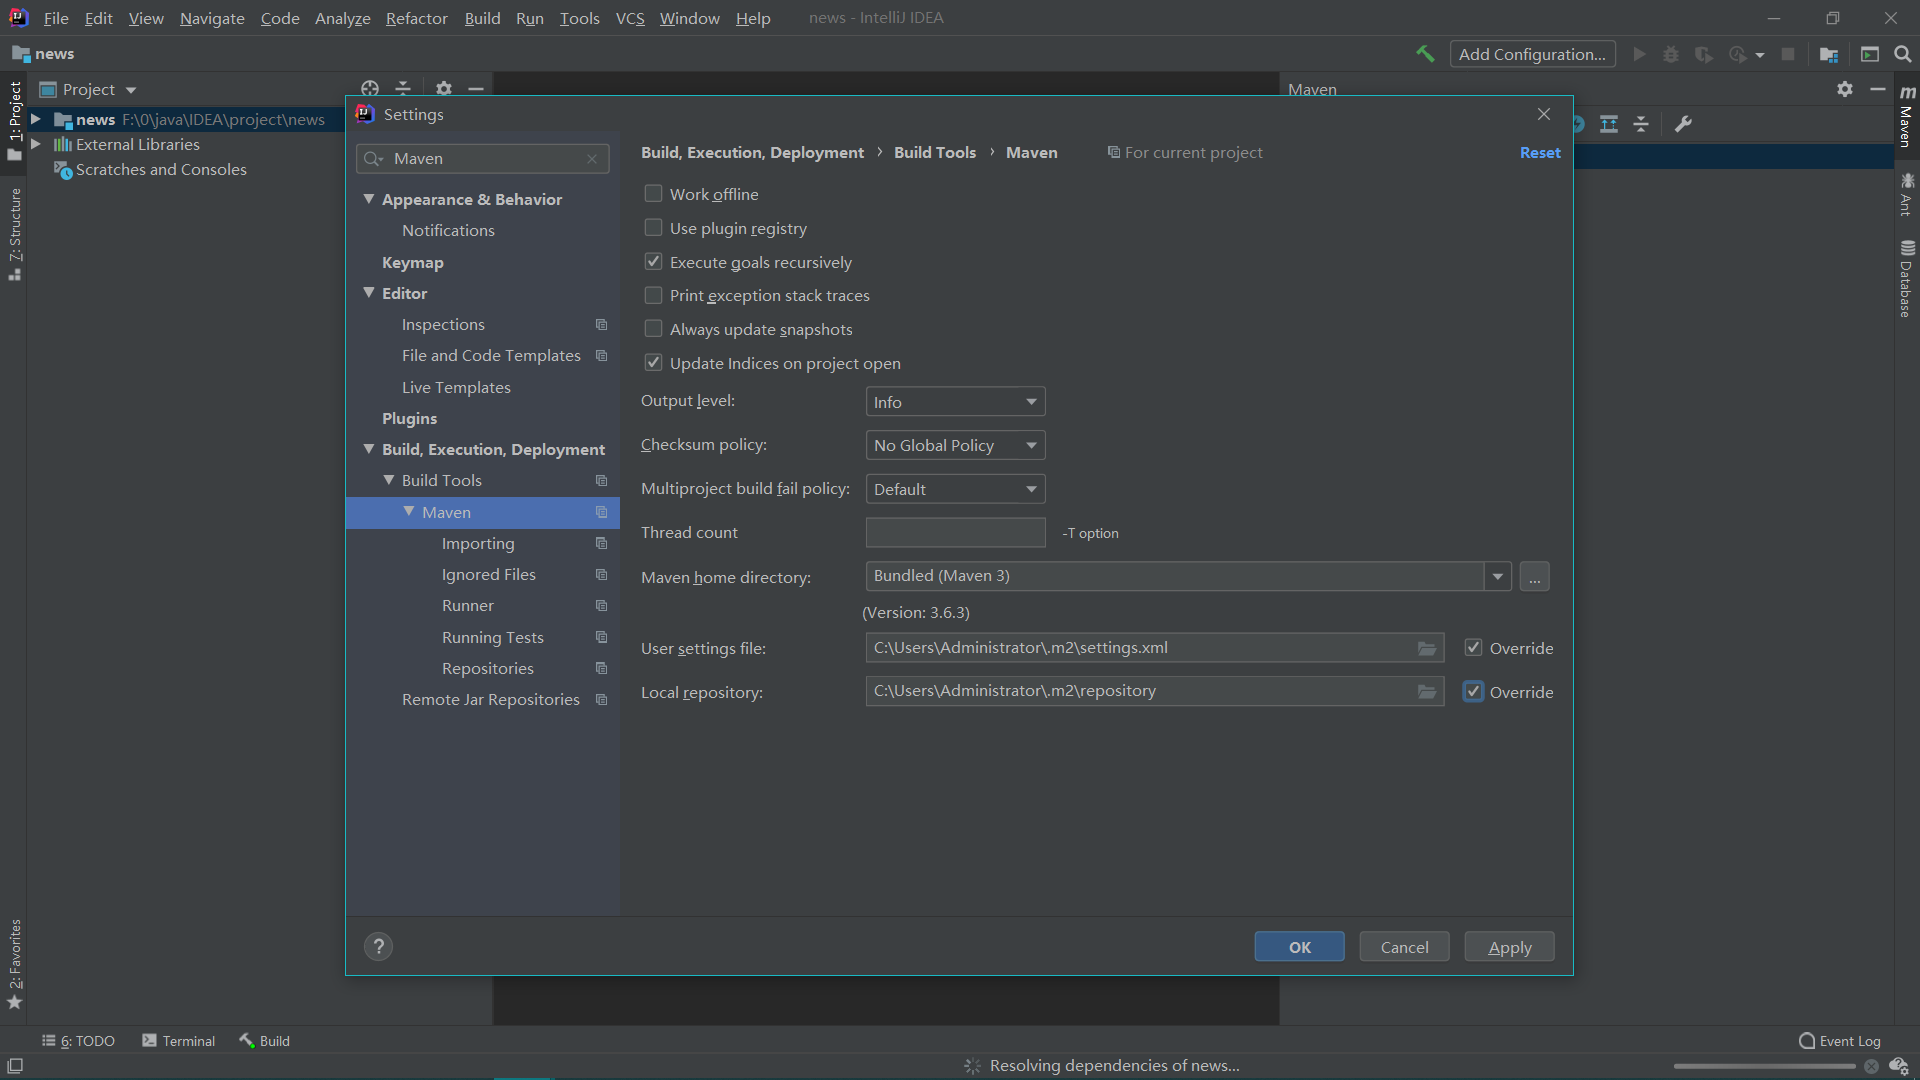
Task: Hide the Maven tool window
Action: tap(1878, 89)
